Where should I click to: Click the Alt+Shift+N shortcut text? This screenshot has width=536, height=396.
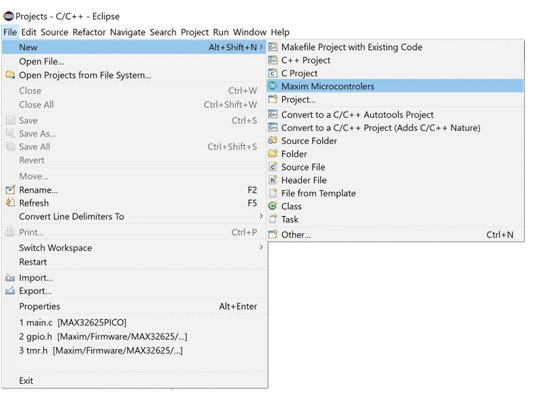[233, 47]
